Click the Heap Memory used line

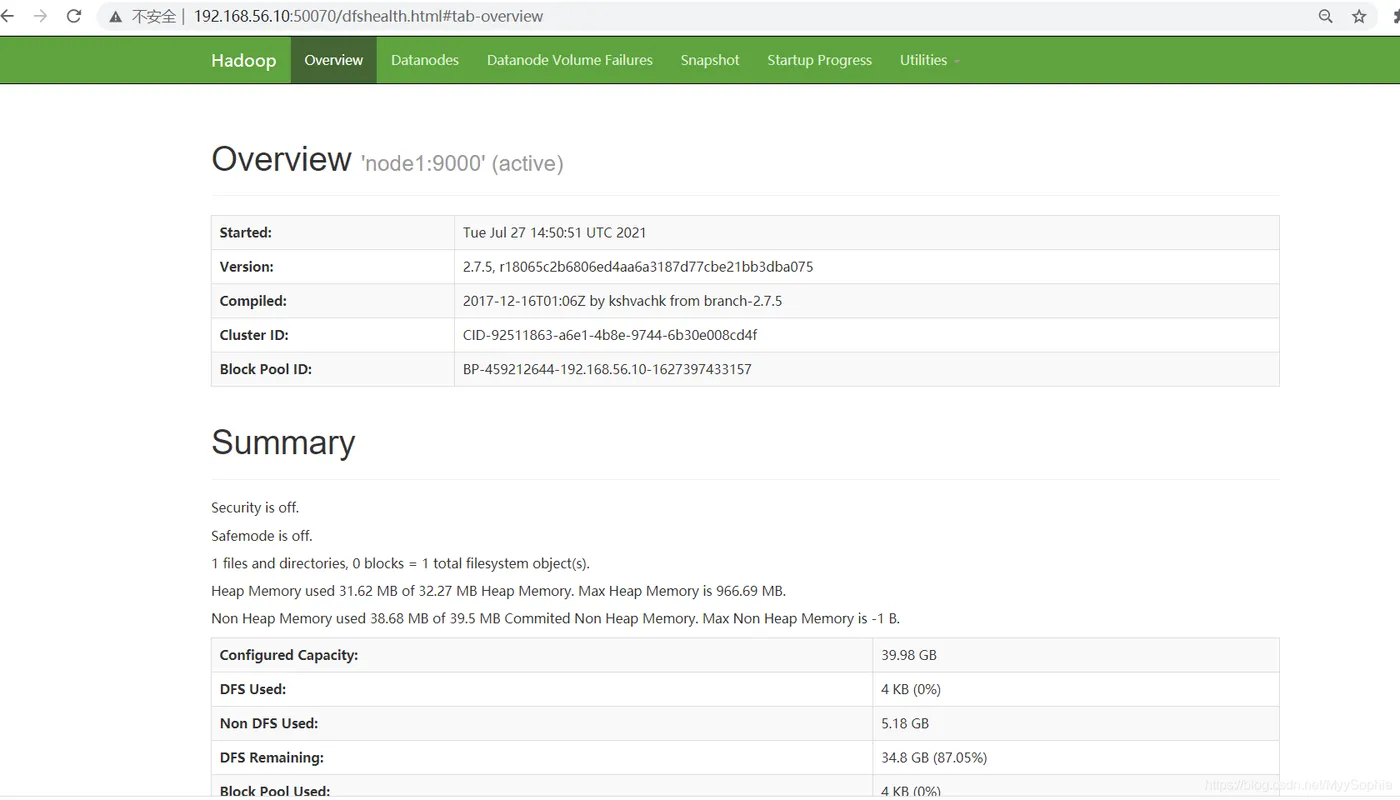[499, 591]
